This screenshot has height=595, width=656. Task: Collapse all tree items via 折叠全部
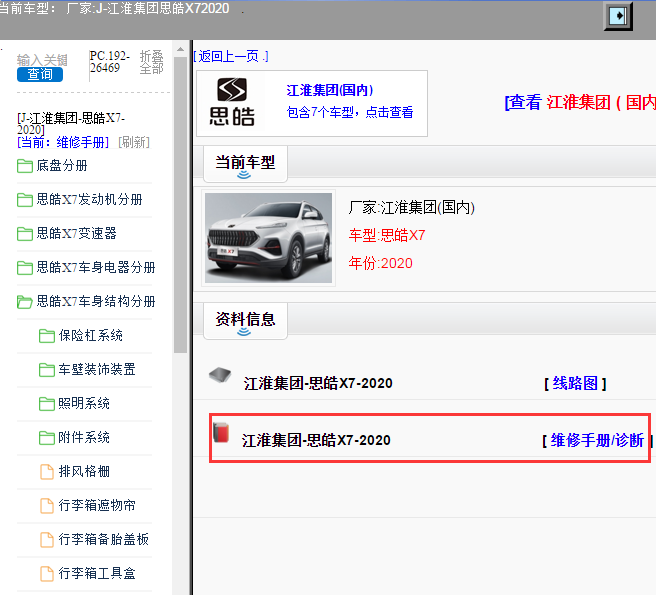click(x=151, y=62)
